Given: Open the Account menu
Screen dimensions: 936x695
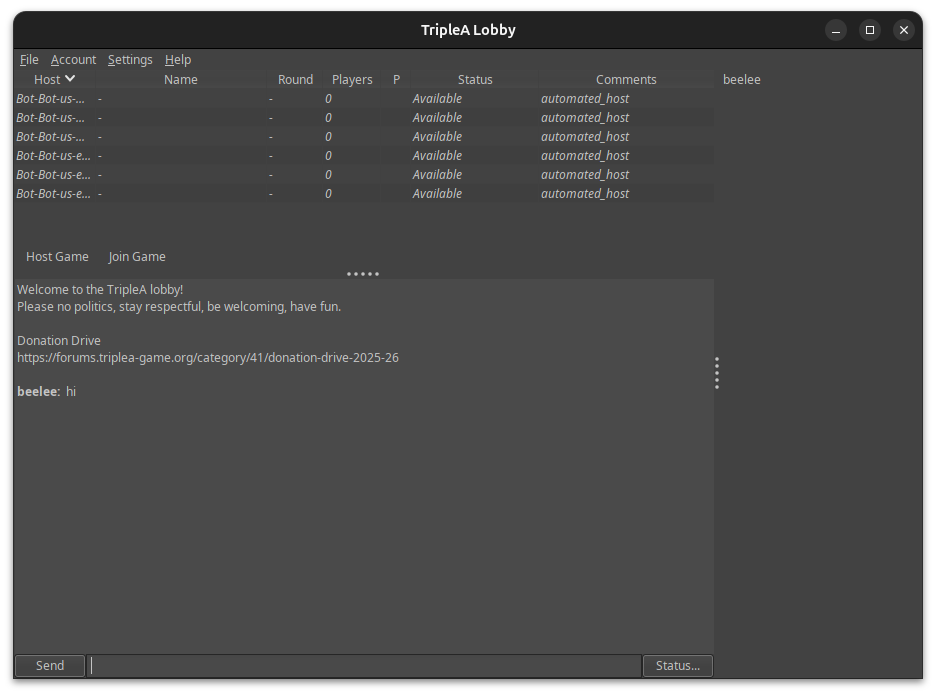Looking at the screenshot, I should tap(73, 60).
